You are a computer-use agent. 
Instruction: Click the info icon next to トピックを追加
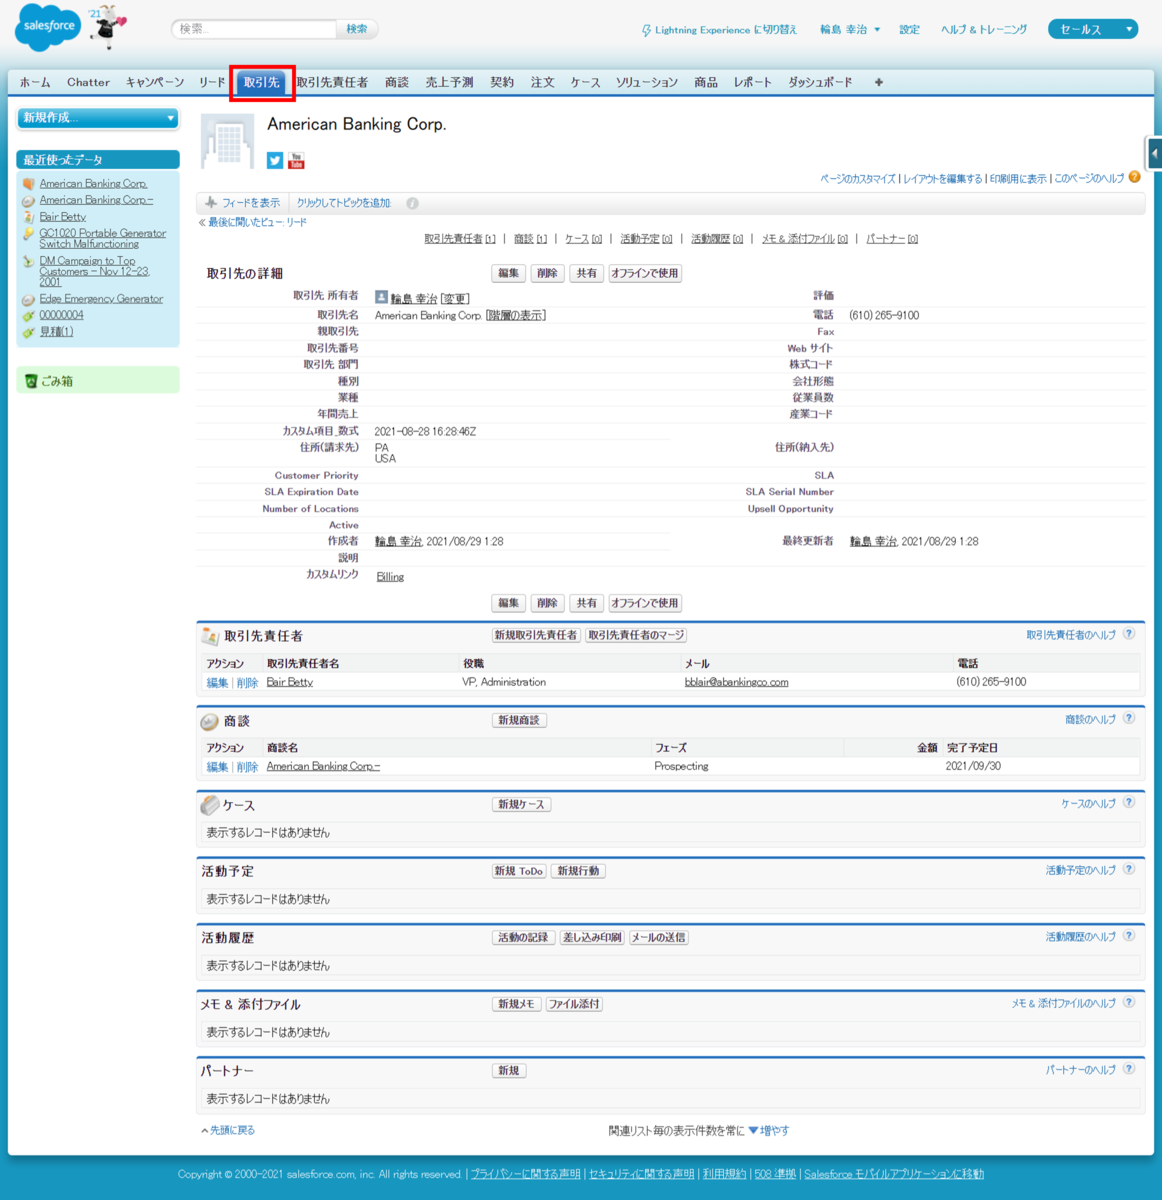[x=412, y=203]
